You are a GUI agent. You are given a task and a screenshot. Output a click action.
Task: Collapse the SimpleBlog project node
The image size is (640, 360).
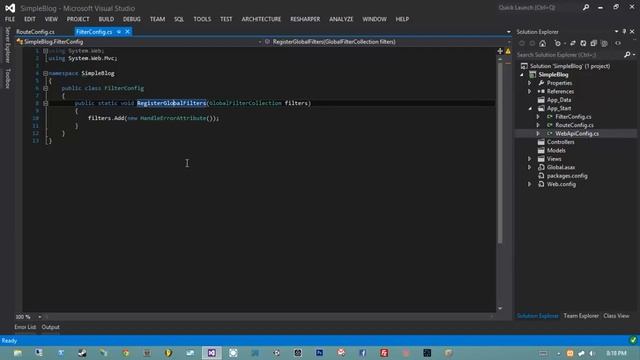pos(522,75)
